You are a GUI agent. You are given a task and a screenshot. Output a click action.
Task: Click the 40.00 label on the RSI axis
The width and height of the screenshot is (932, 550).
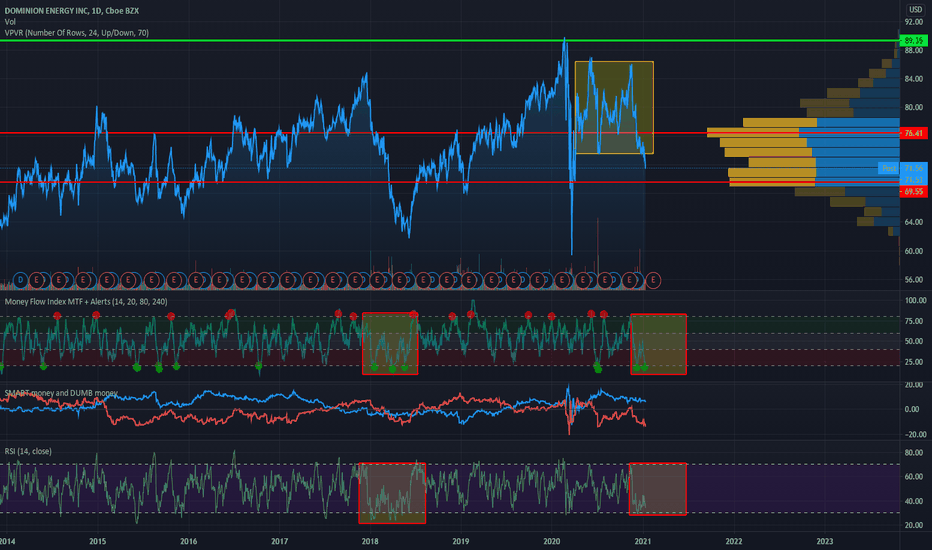914,501
